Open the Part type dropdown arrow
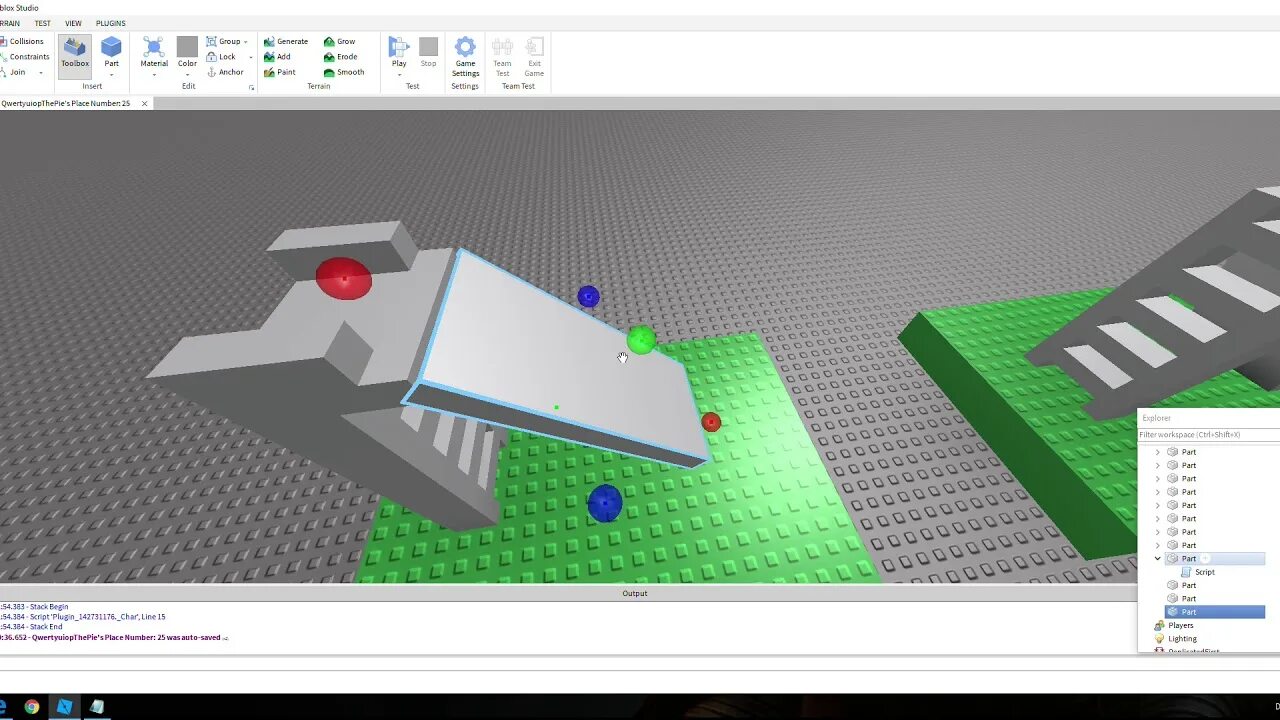Image resolution: width=1280 pixels, height=720 pixels. point(111,75)
